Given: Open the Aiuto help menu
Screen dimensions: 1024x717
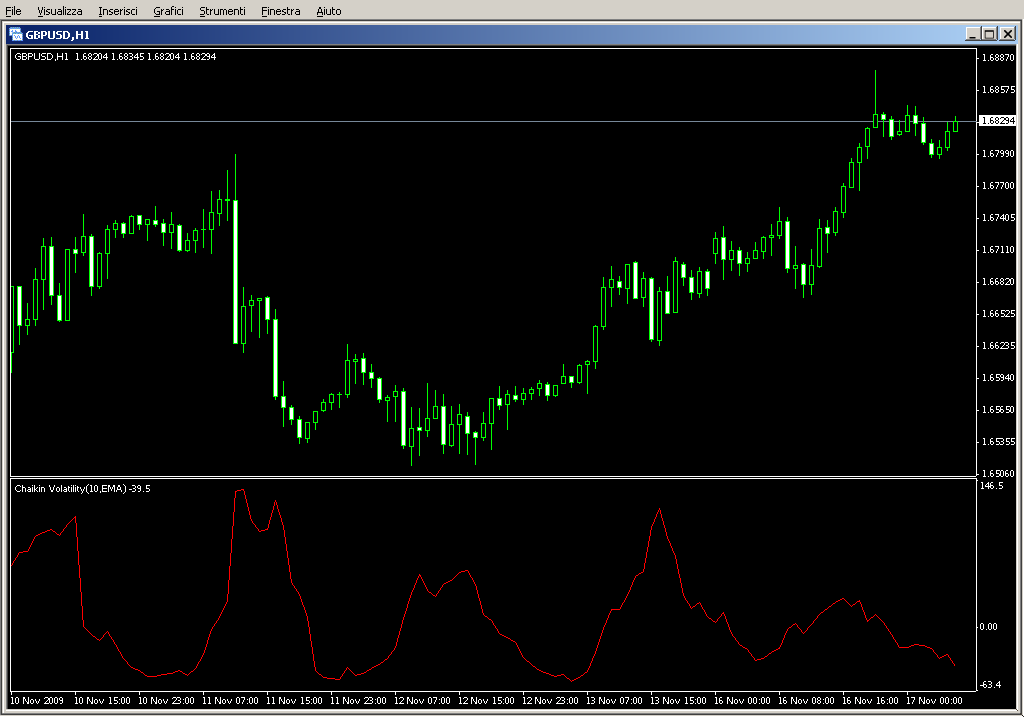Looking at the screenshot, I should (x=328, y=11).
